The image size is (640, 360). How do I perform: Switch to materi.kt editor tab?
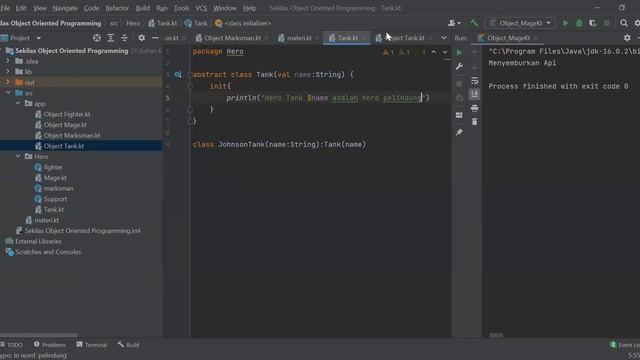click(299, 38)
